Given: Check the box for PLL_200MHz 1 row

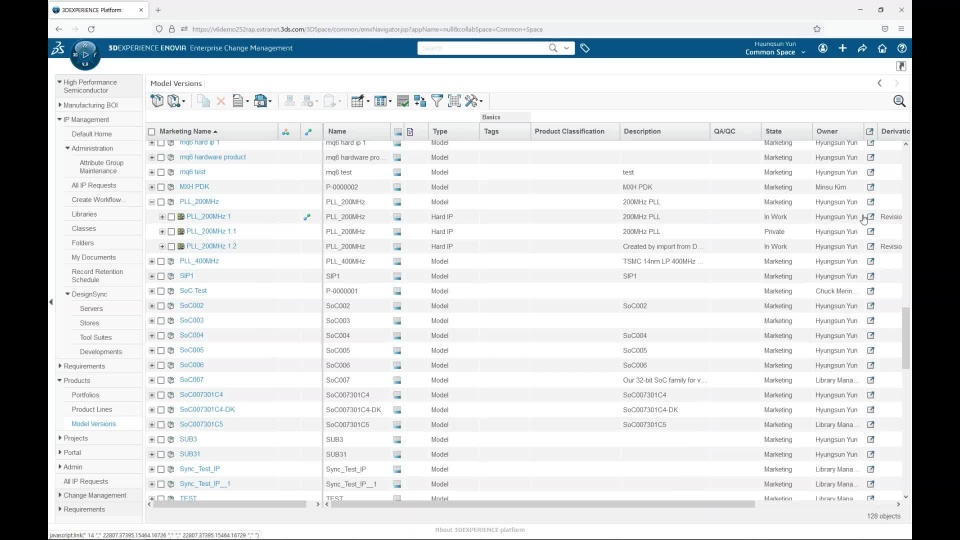Looking at the screenshot, I should click(171, 217).
